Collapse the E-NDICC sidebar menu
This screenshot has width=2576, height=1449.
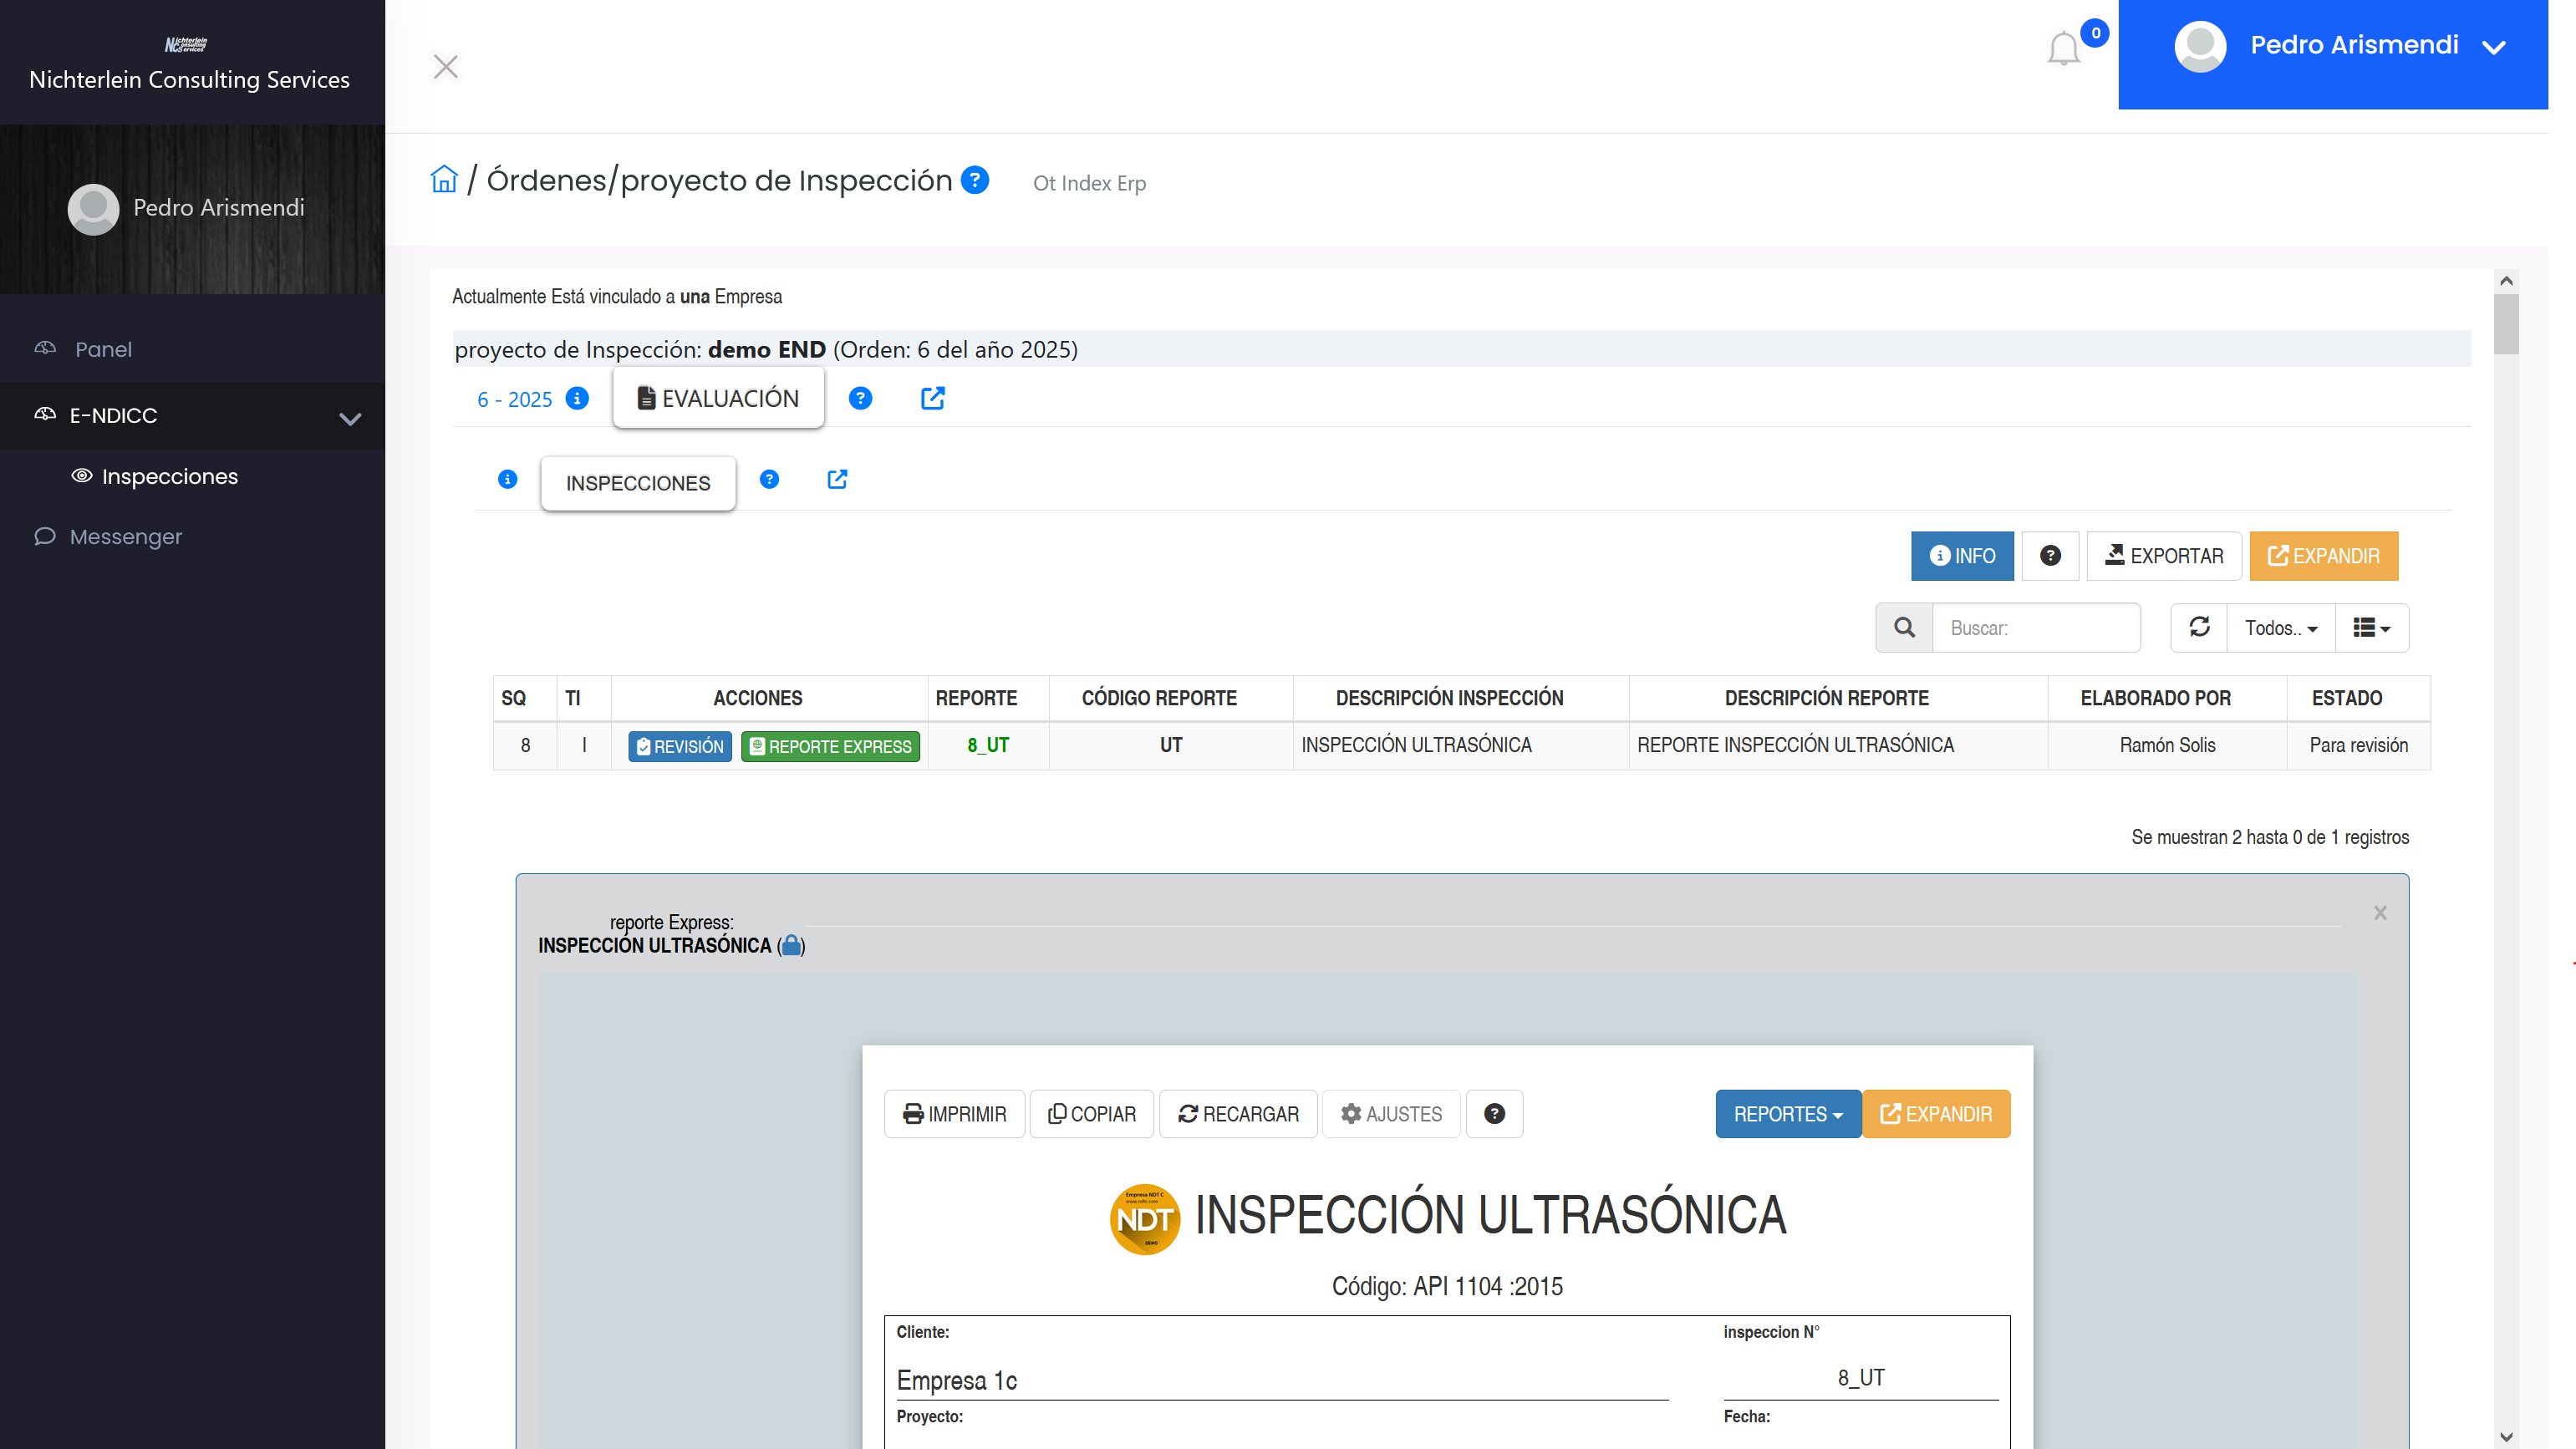click(349, 418)
